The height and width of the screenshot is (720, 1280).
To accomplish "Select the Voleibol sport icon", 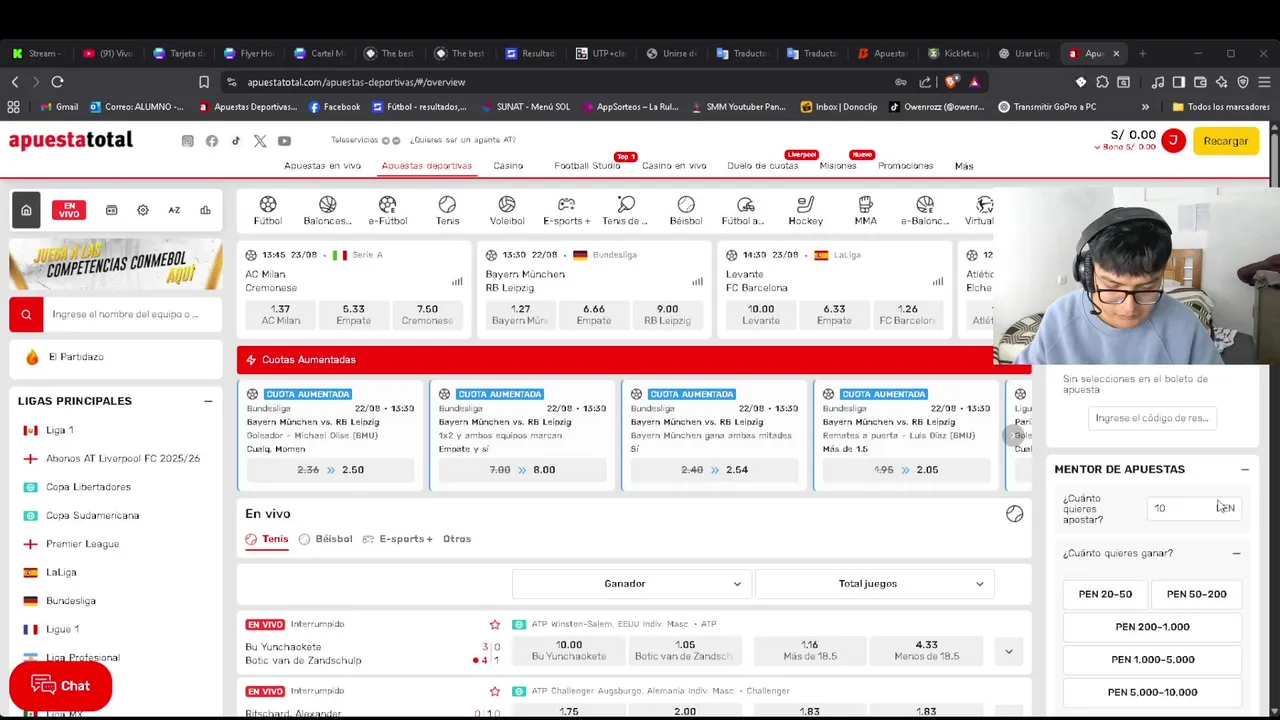I will coord(507,210).
